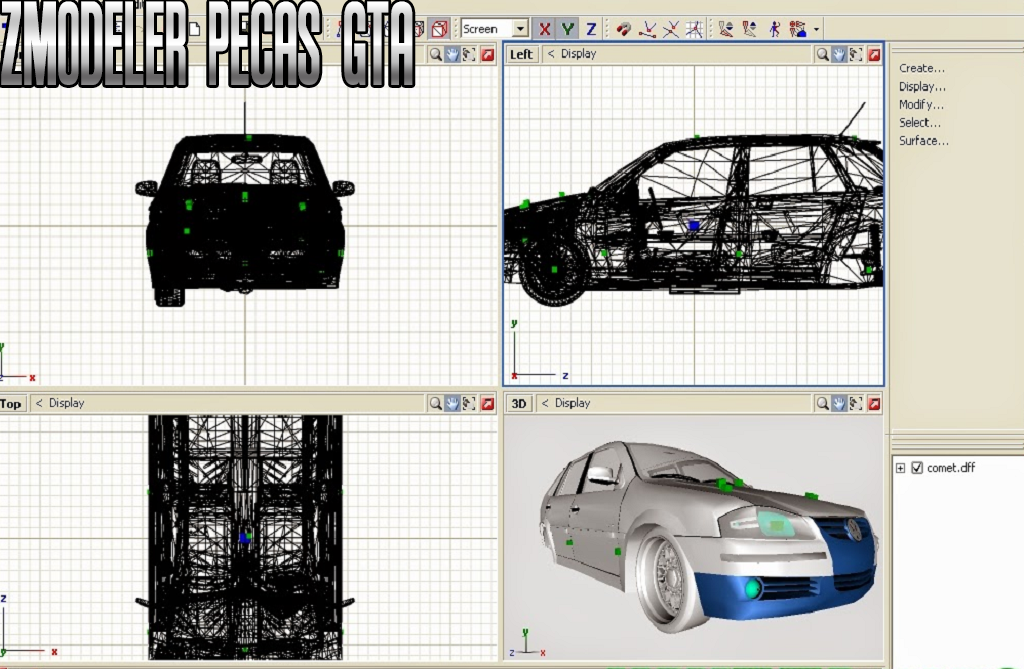
Task: Select zoom tool in Top viewport
Action: point(436,404)
